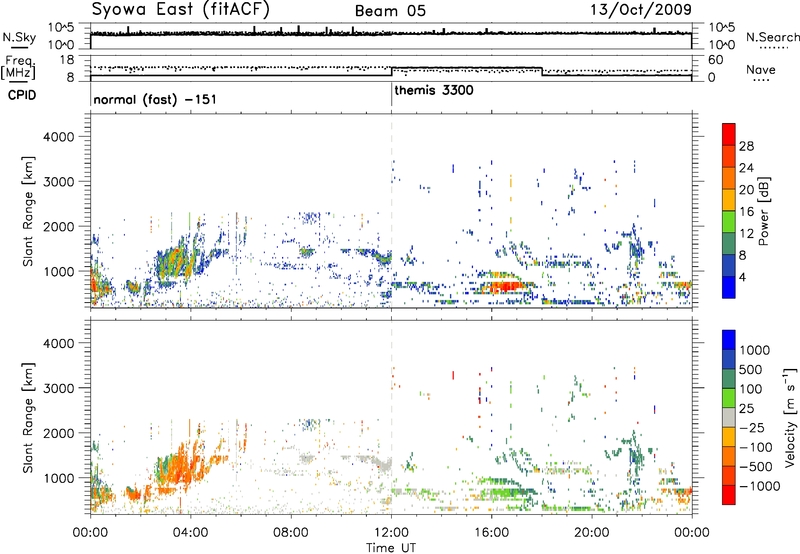Click the 'Nave' legend label
The width and height of the screenshot is (800, 554).
tap(761, 69)
